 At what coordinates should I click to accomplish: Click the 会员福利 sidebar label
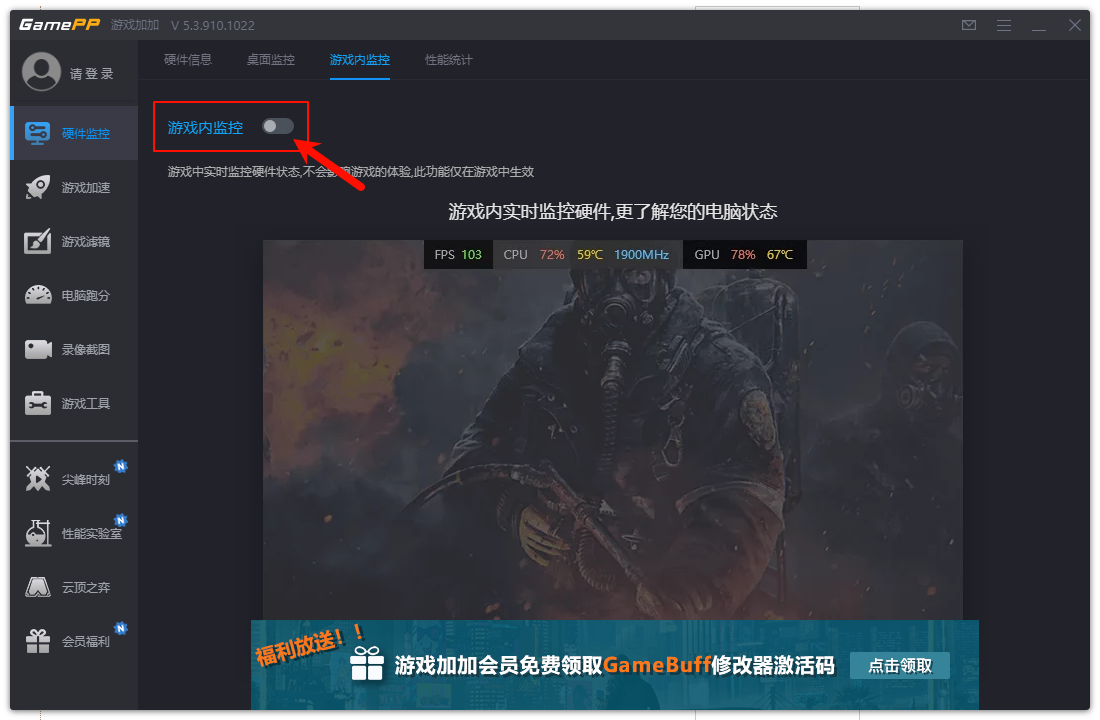[86, 641]
